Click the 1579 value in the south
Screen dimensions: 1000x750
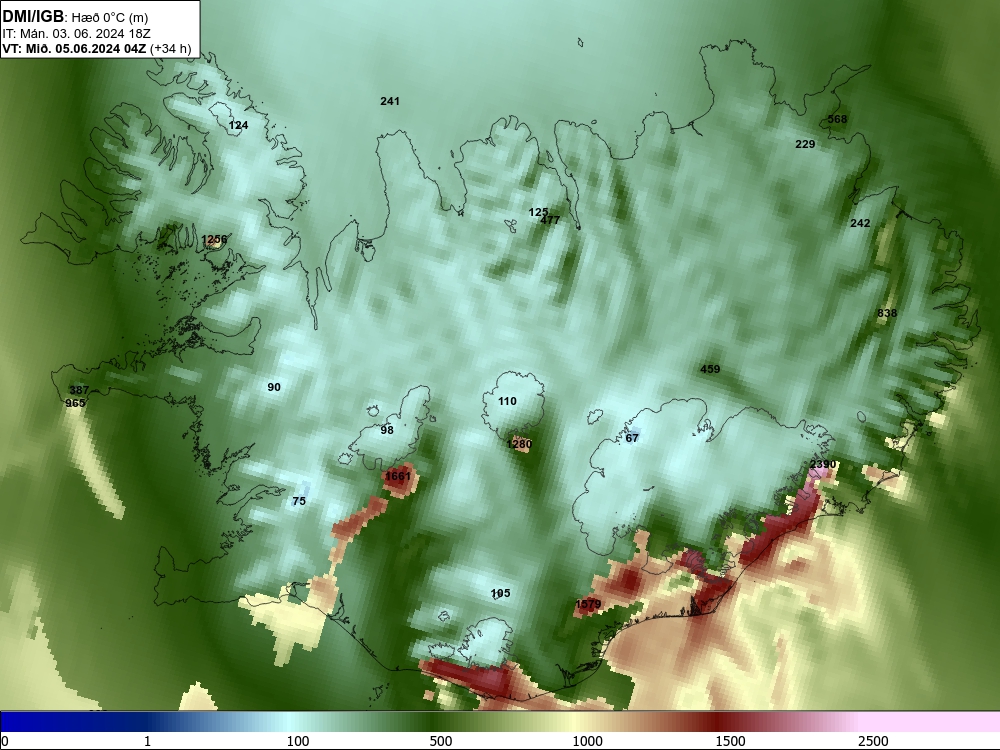click(588, 604)
